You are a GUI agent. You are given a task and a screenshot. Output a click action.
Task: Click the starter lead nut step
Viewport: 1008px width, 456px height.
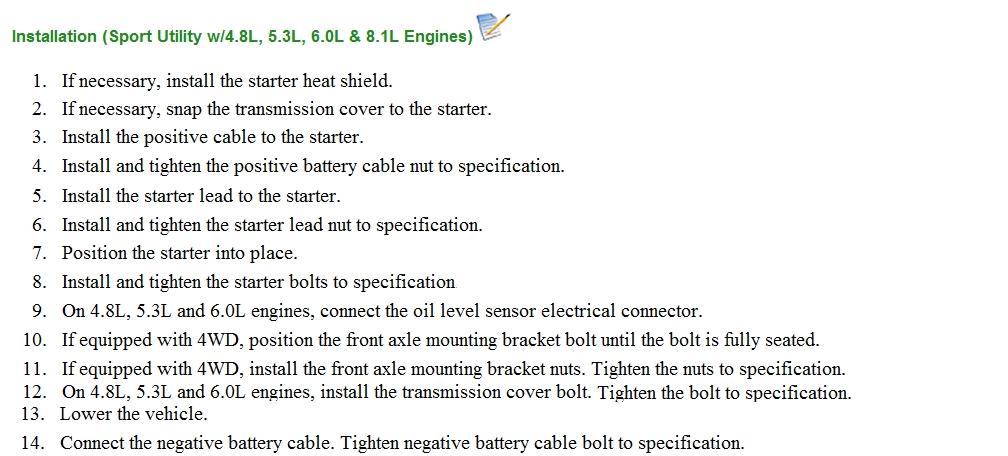pyautogui.click(x=272, y=225)
